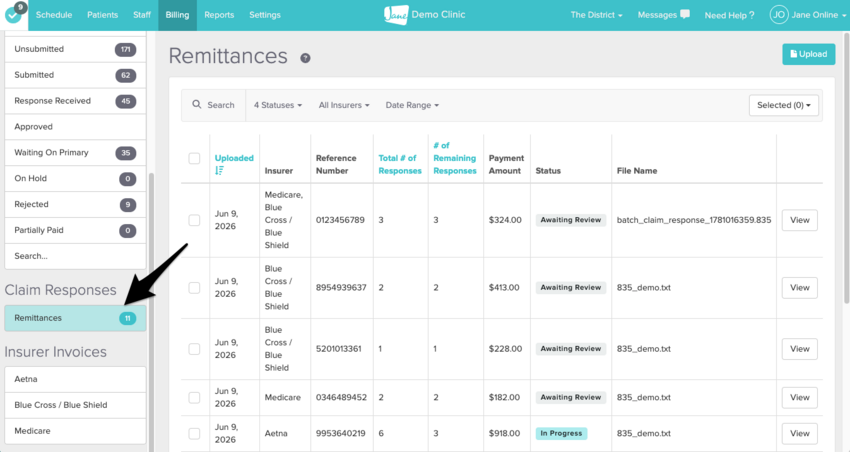The width and height of the screenshot is (850, 452).
Task: Select checkbox for reference 8954939637 row
Action: pyautogui.click(x=194, y=288)
